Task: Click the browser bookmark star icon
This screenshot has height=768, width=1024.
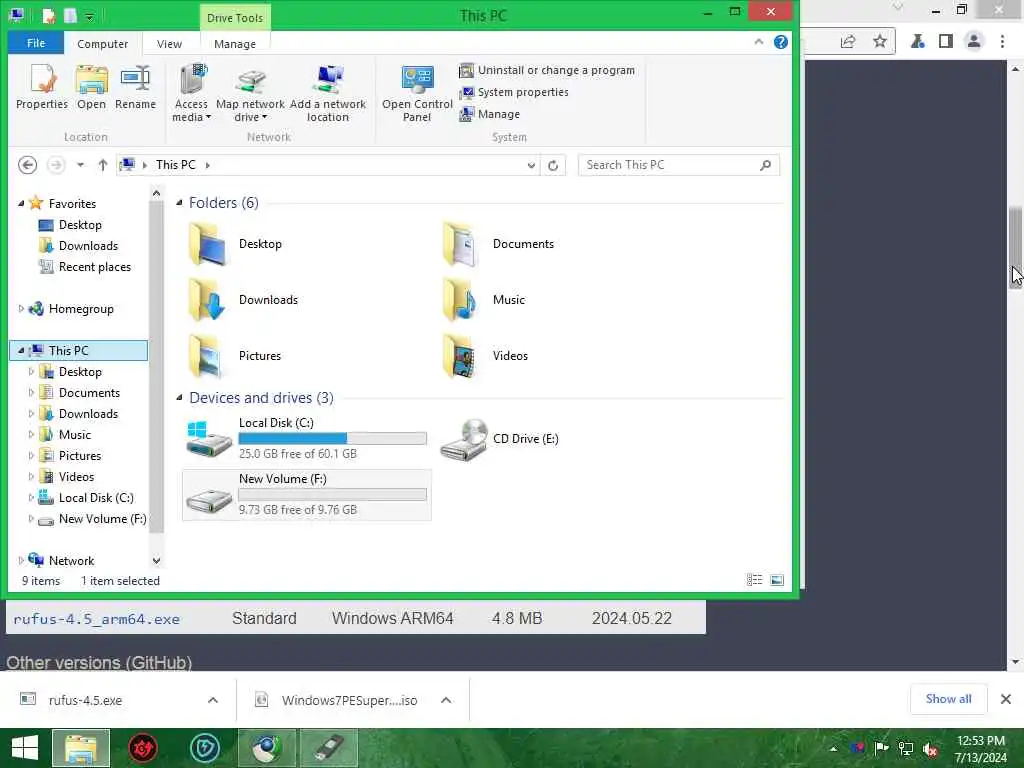Action: coord(880,41)
